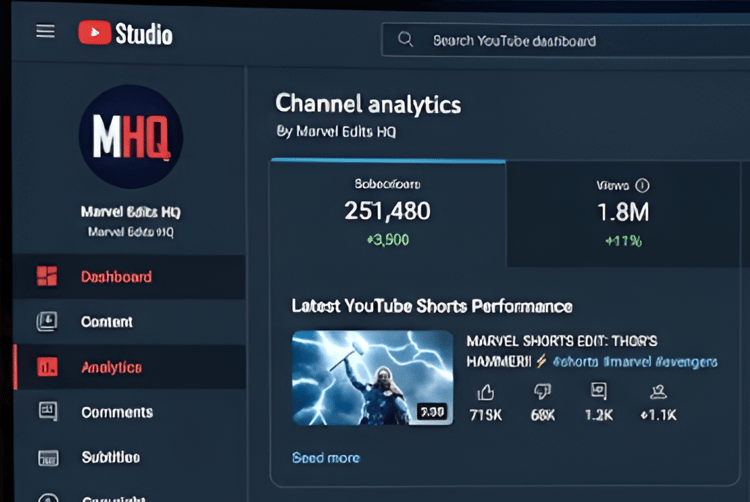Click the Comments icon in sidebar
This screenshot has height=502, width=750.
click(x=48, y=411)
